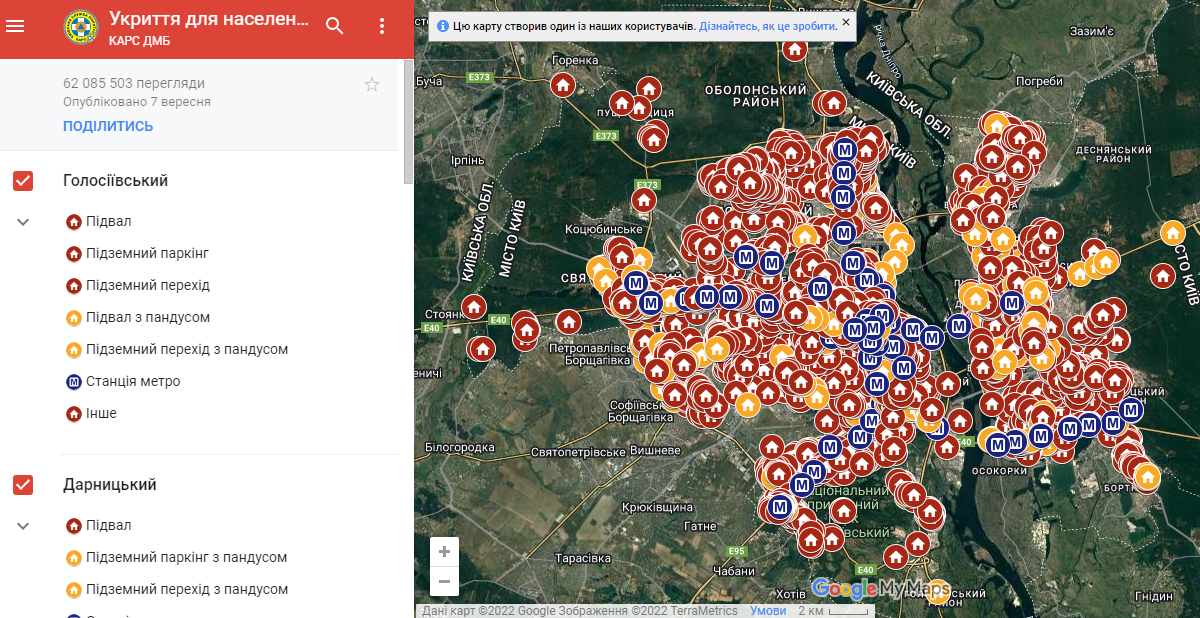The image size is (1200, 618).
Task: Click the search magnifier icon
Action: pyautogui.click(x=335, y=27)
